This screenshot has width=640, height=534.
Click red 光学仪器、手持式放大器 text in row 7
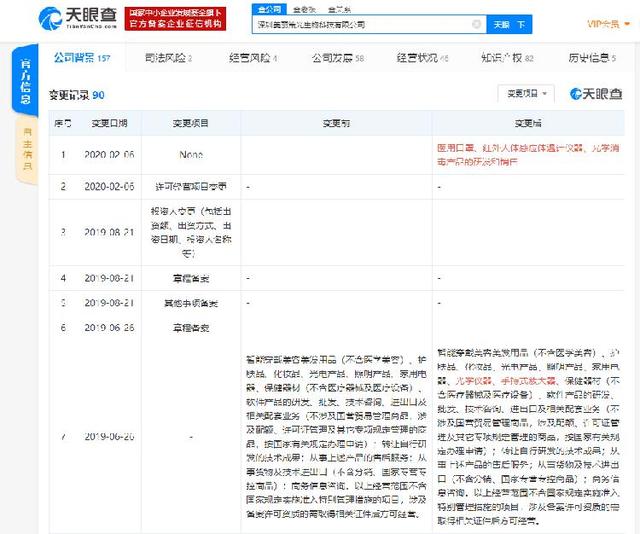tap(505, 380)
